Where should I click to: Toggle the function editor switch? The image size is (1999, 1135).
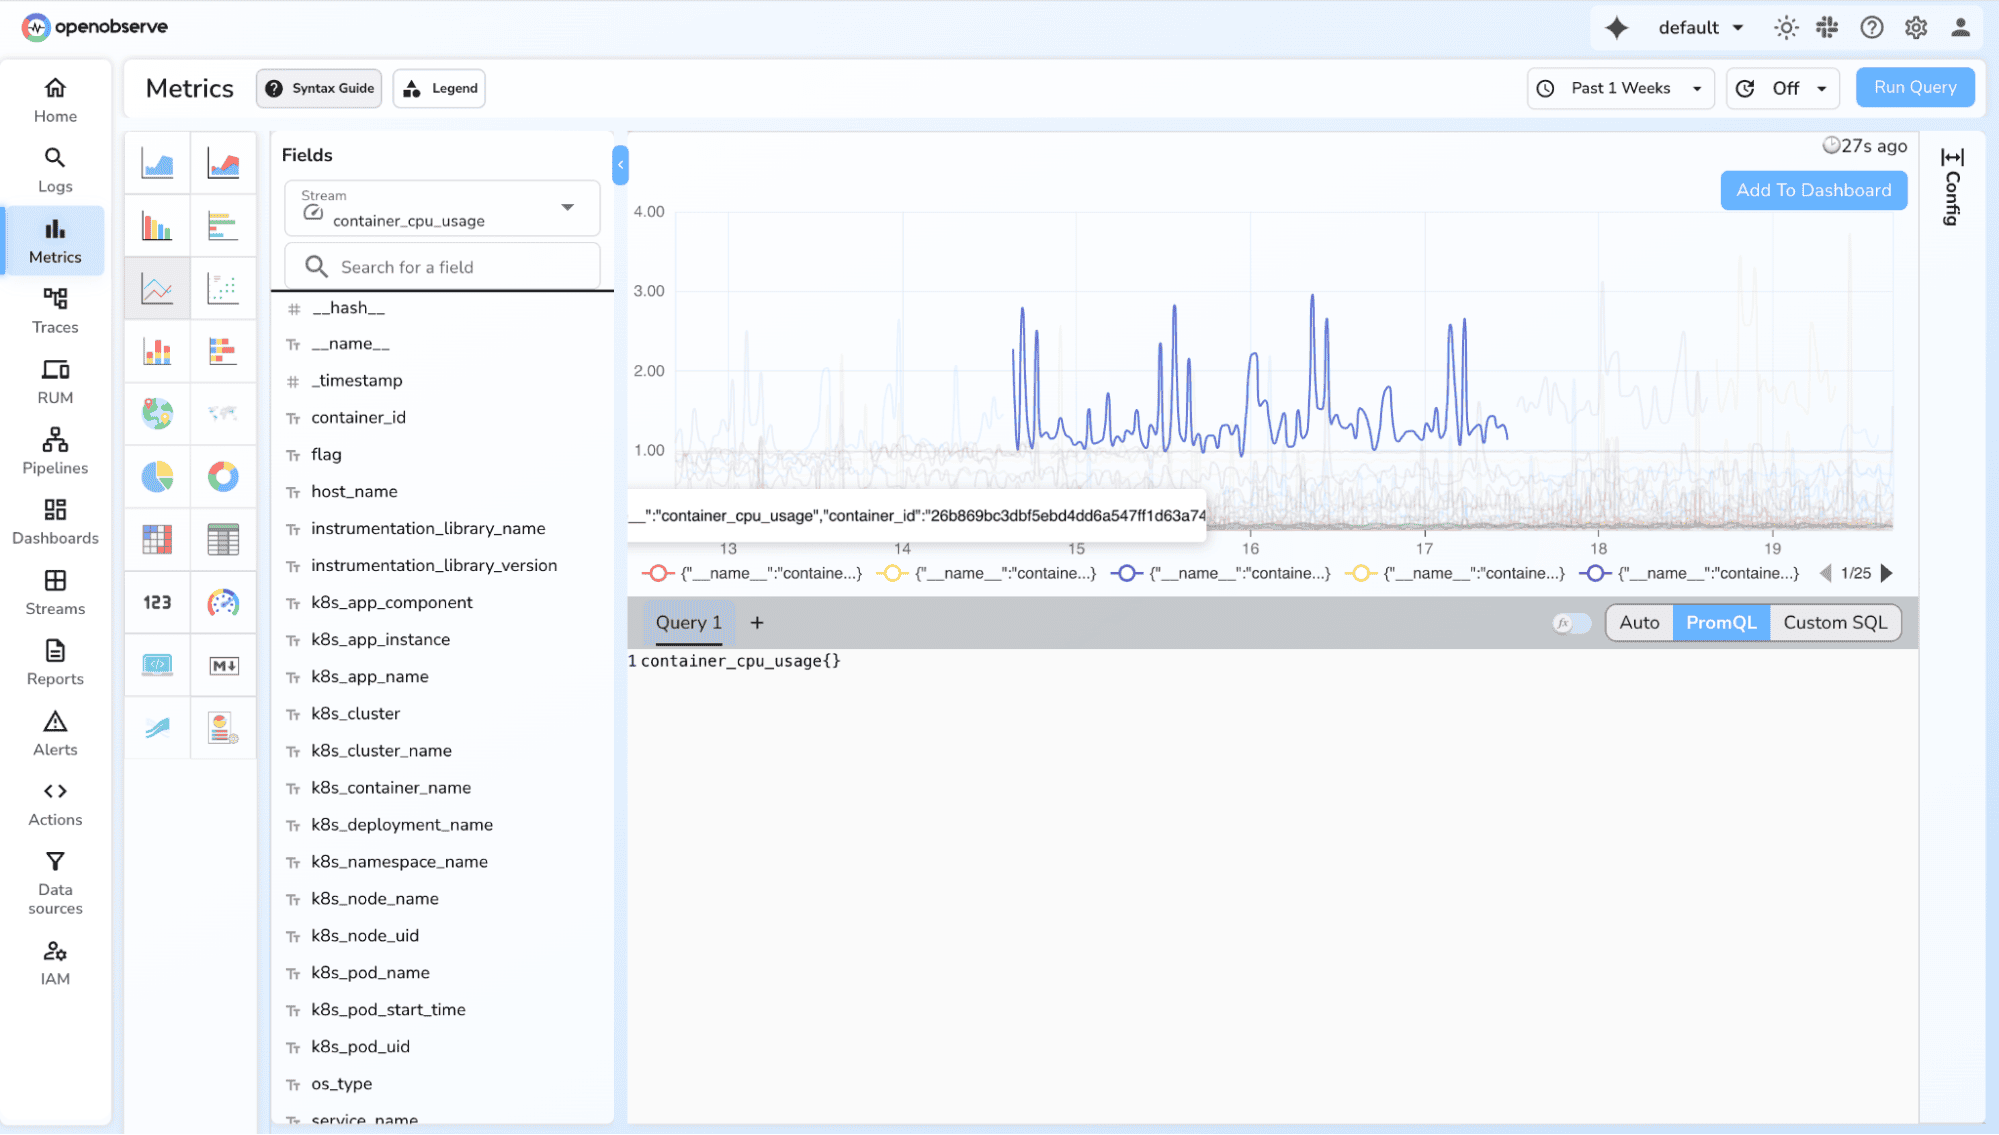1571,623
